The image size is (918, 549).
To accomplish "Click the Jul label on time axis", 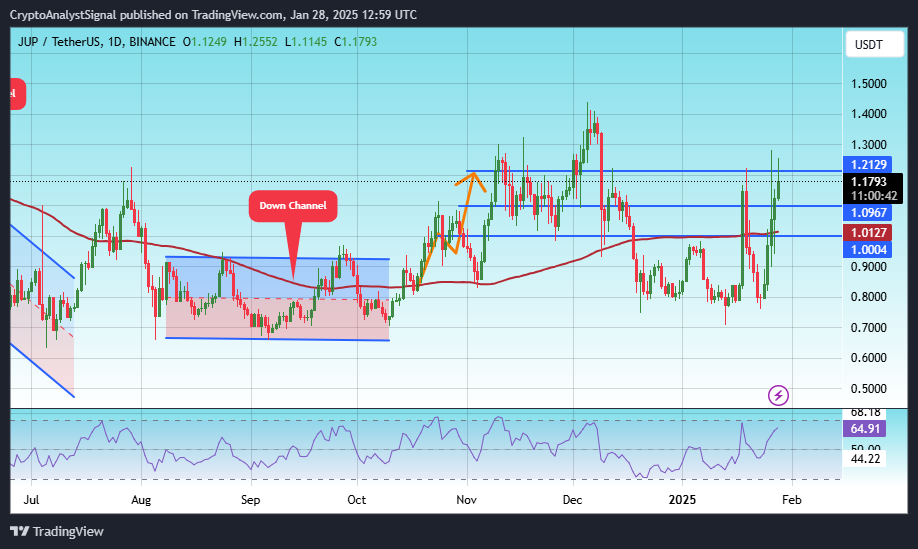I will click(x=32, y=500).
